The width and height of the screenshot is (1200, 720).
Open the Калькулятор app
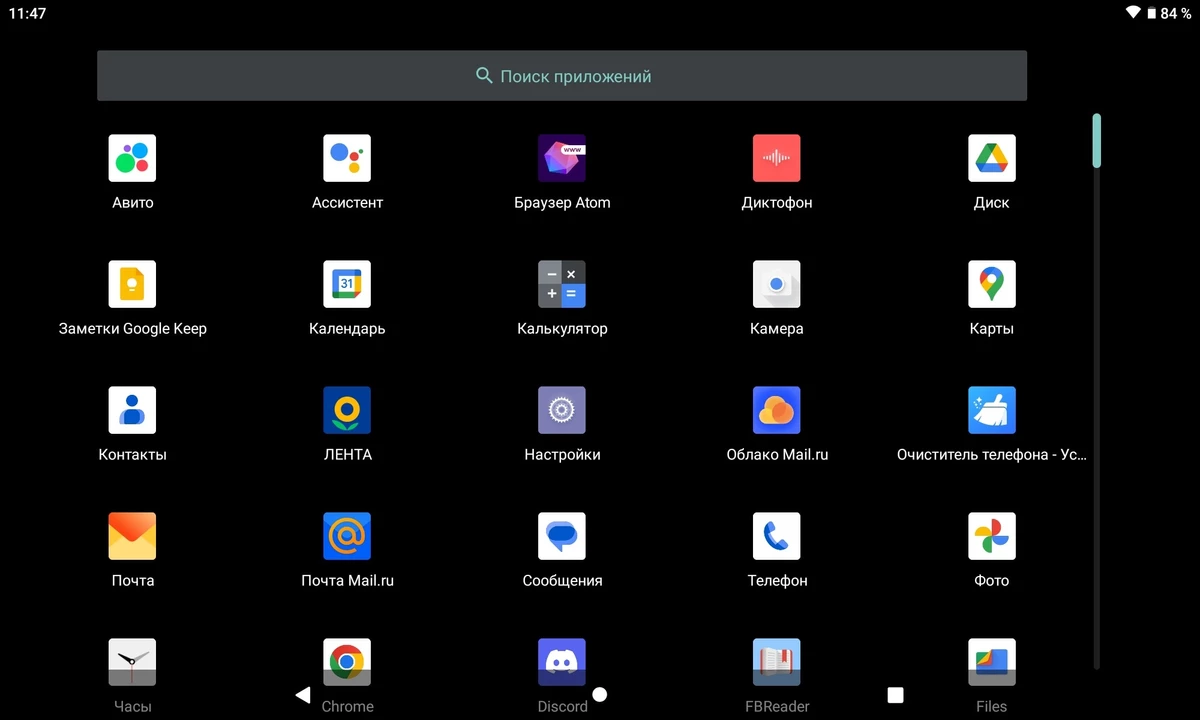pos(562,284)
